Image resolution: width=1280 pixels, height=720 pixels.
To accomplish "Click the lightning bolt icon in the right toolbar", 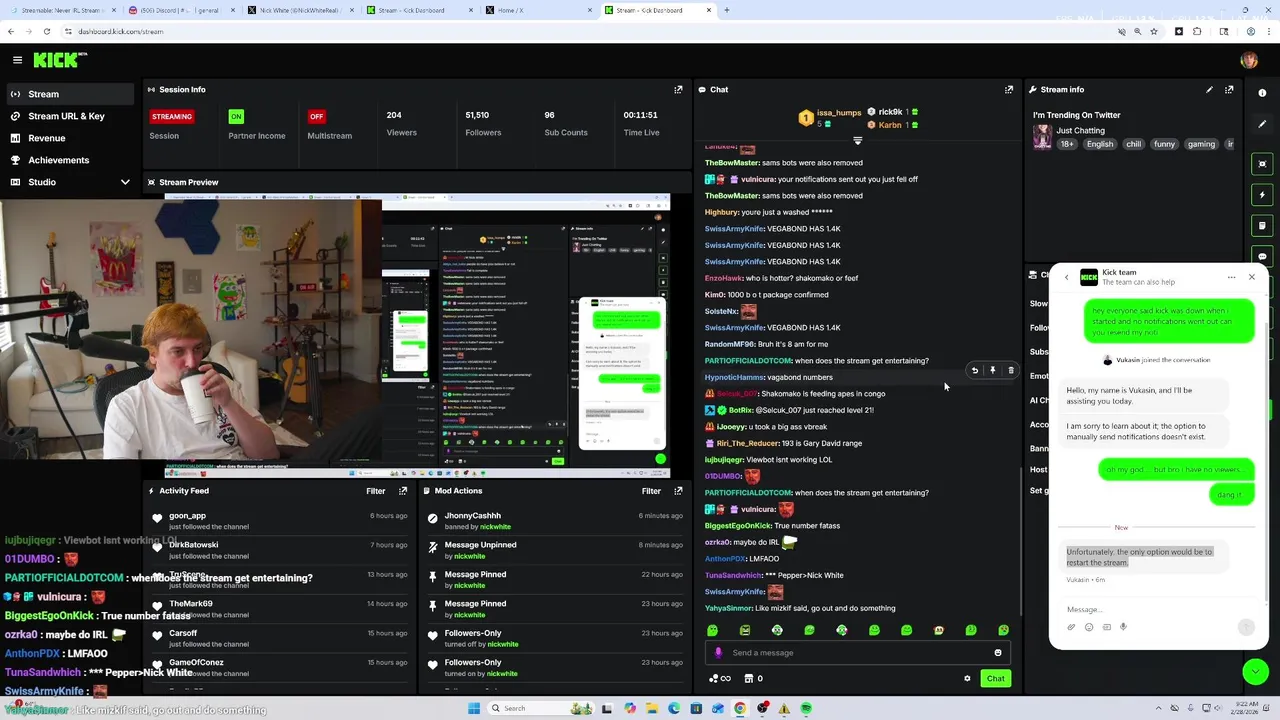I will pos(1262,195).
